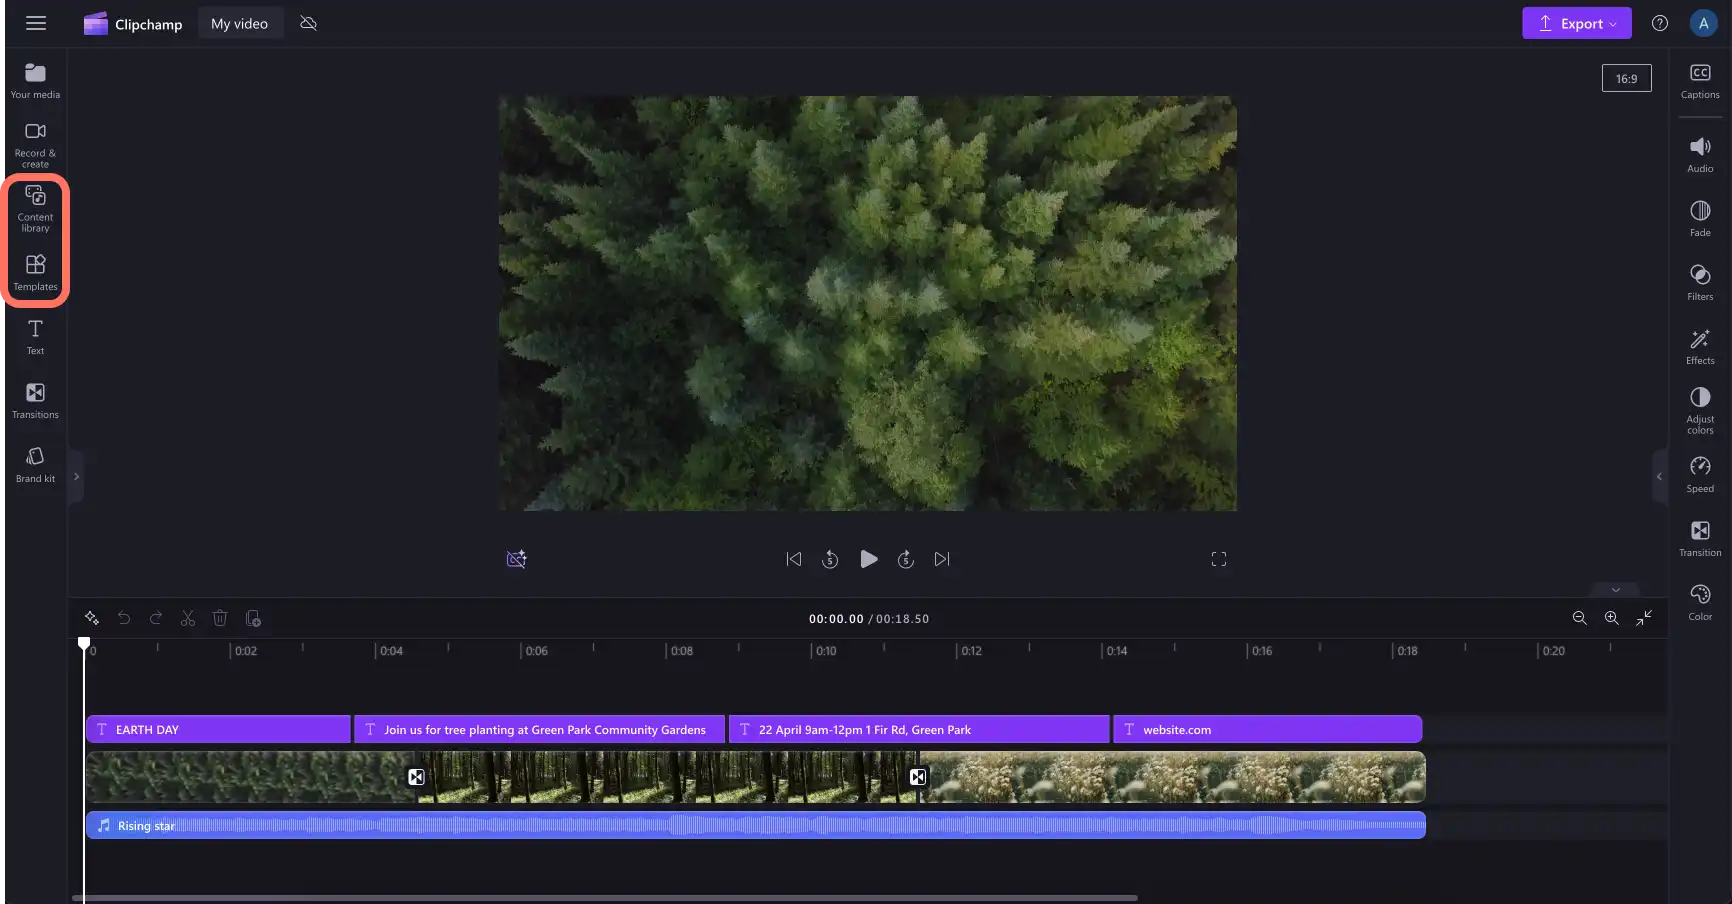The image size is (1732, 904).
Task: Collapse timeline with chevron below preview
Action: (1616, 590)
